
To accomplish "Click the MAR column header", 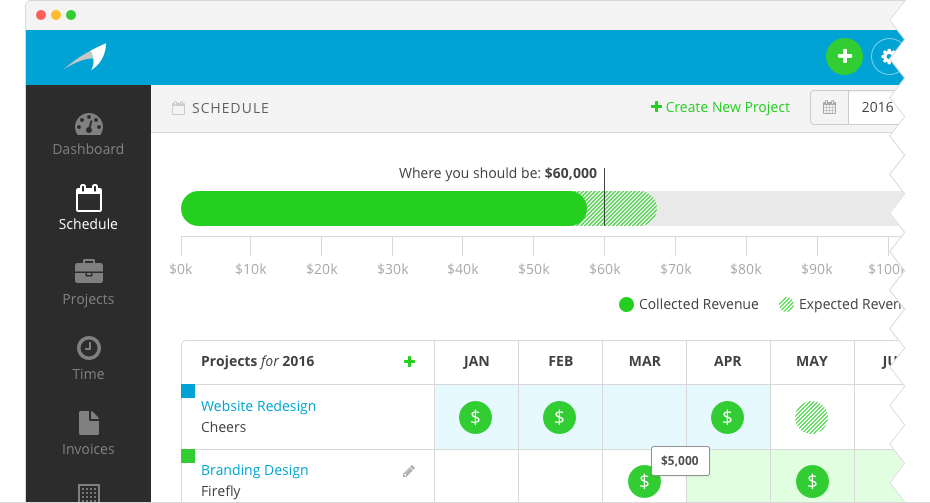I will coord(645,362).
